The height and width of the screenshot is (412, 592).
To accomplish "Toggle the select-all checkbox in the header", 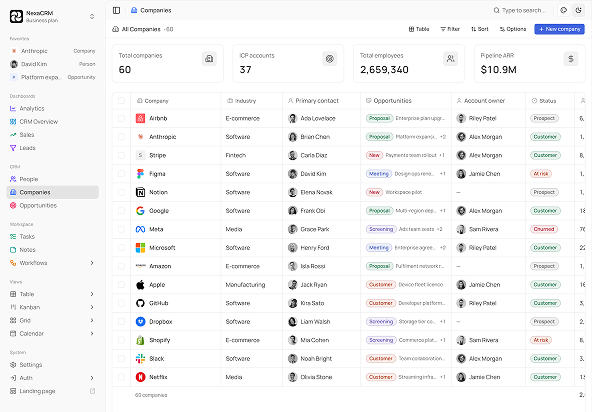I will pos(121,100).
